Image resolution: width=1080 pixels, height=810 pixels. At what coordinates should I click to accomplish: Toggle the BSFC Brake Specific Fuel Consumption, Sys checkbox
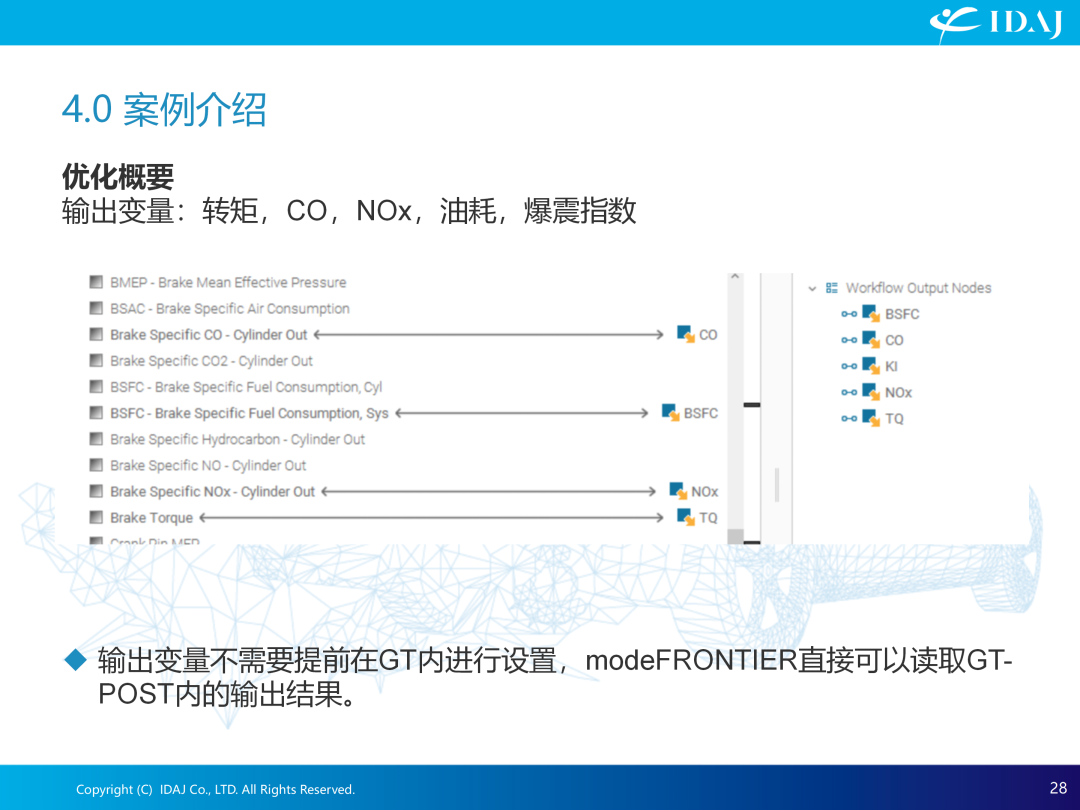click(x=96, y=413)
